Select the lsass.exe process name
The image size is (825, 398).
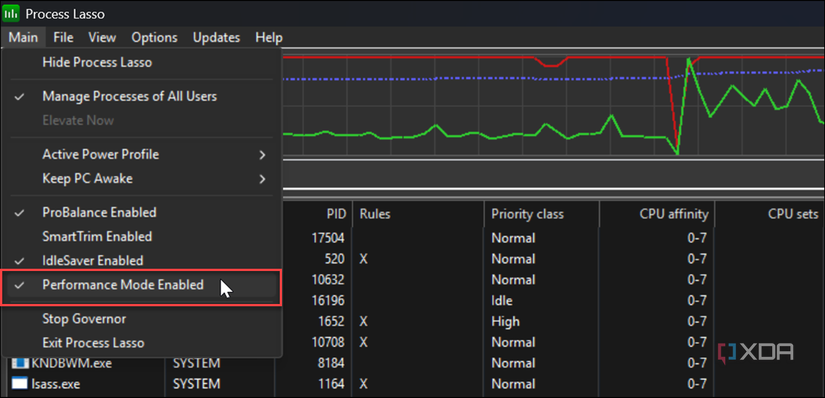pos(55,384)
